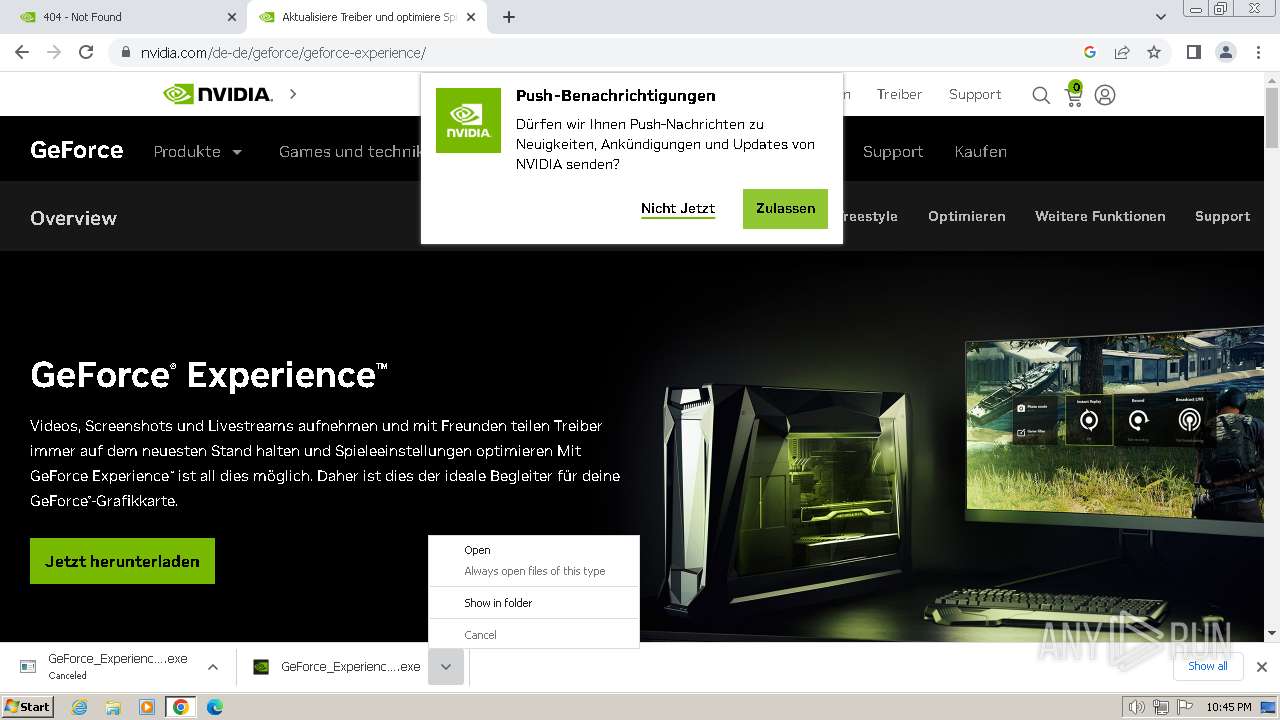
Task: Select Open in download context menu
Action: pyautogui.click(x=477, y=550)
